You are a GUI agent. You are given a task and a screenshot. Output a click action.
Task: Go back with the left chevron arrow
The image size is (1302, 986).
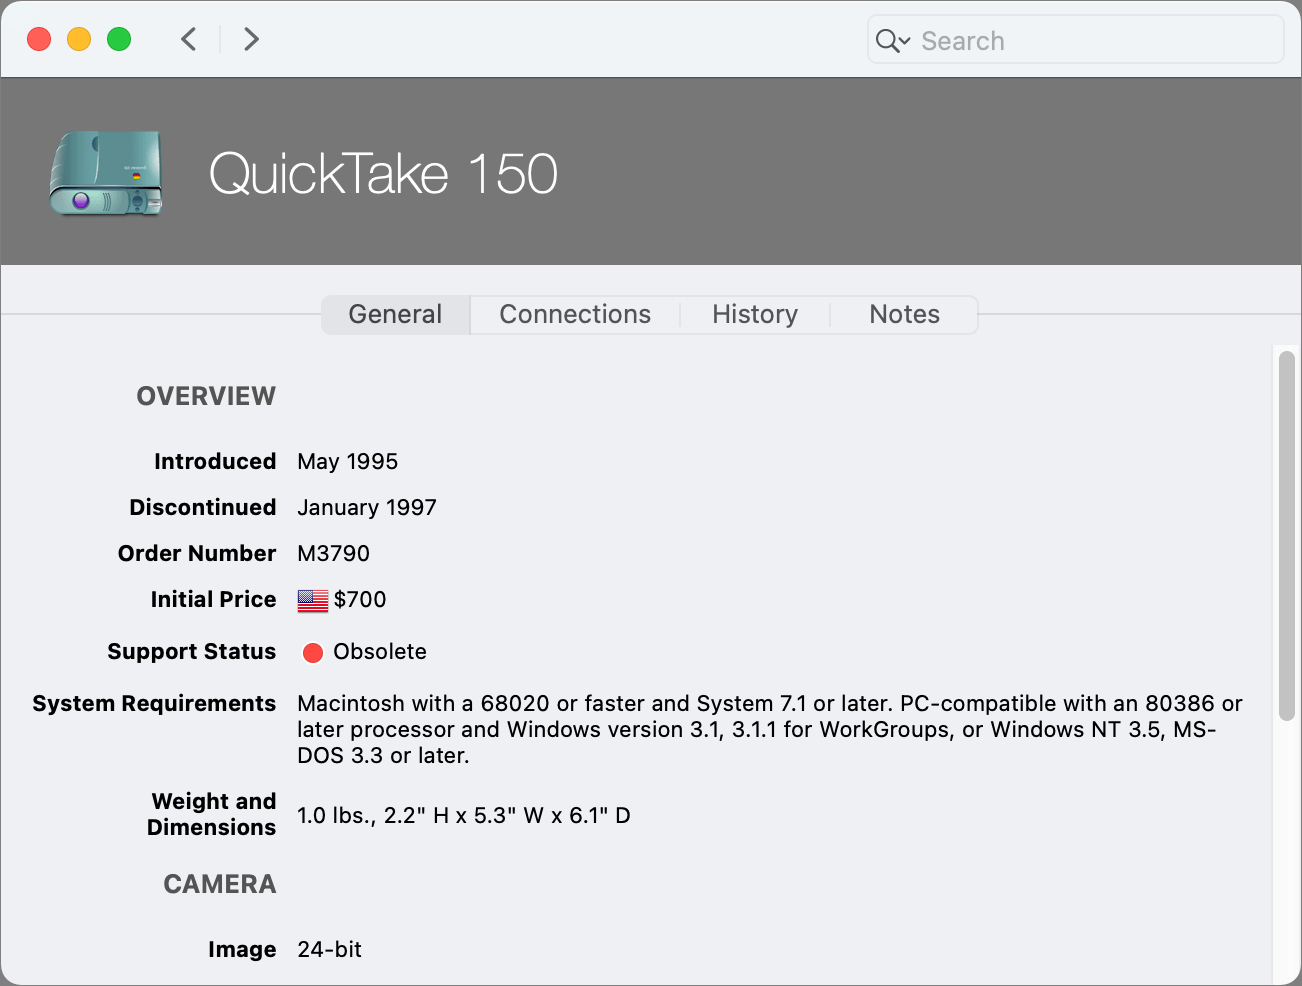pyautogui.click(x=188, y=39)
